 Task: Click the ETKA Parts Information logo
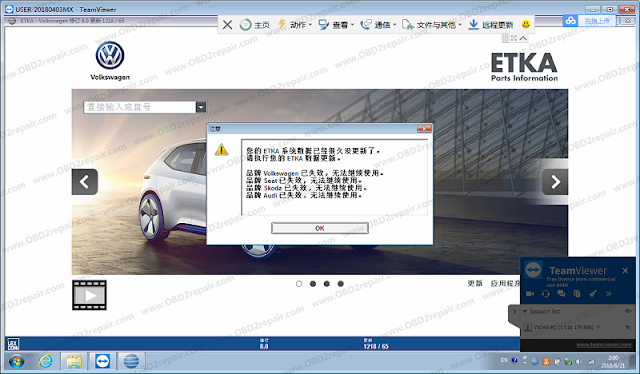point(524,67)
